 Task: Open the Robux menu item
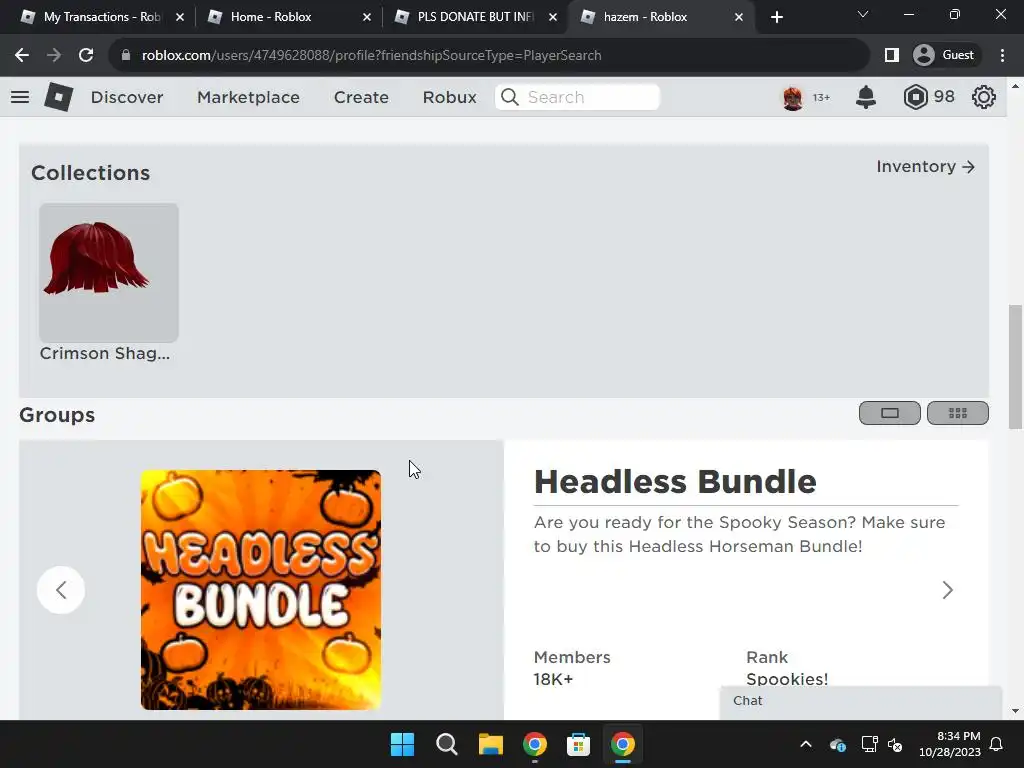[x=449, y=97]
